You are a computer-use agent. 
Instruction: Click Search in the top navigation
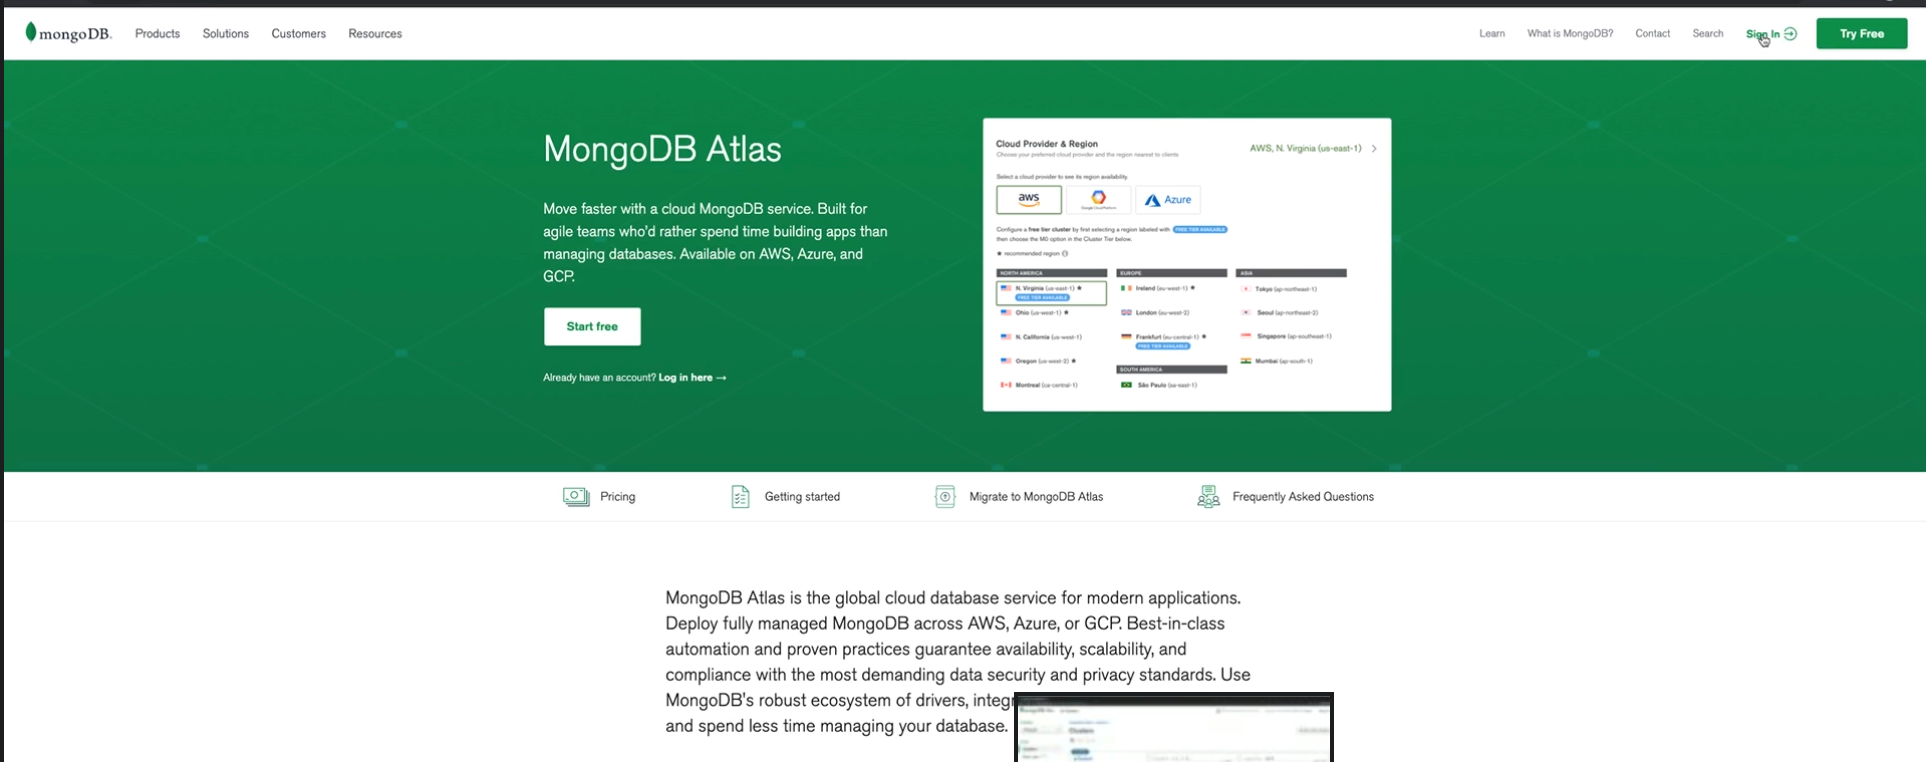coord(1708,34)
